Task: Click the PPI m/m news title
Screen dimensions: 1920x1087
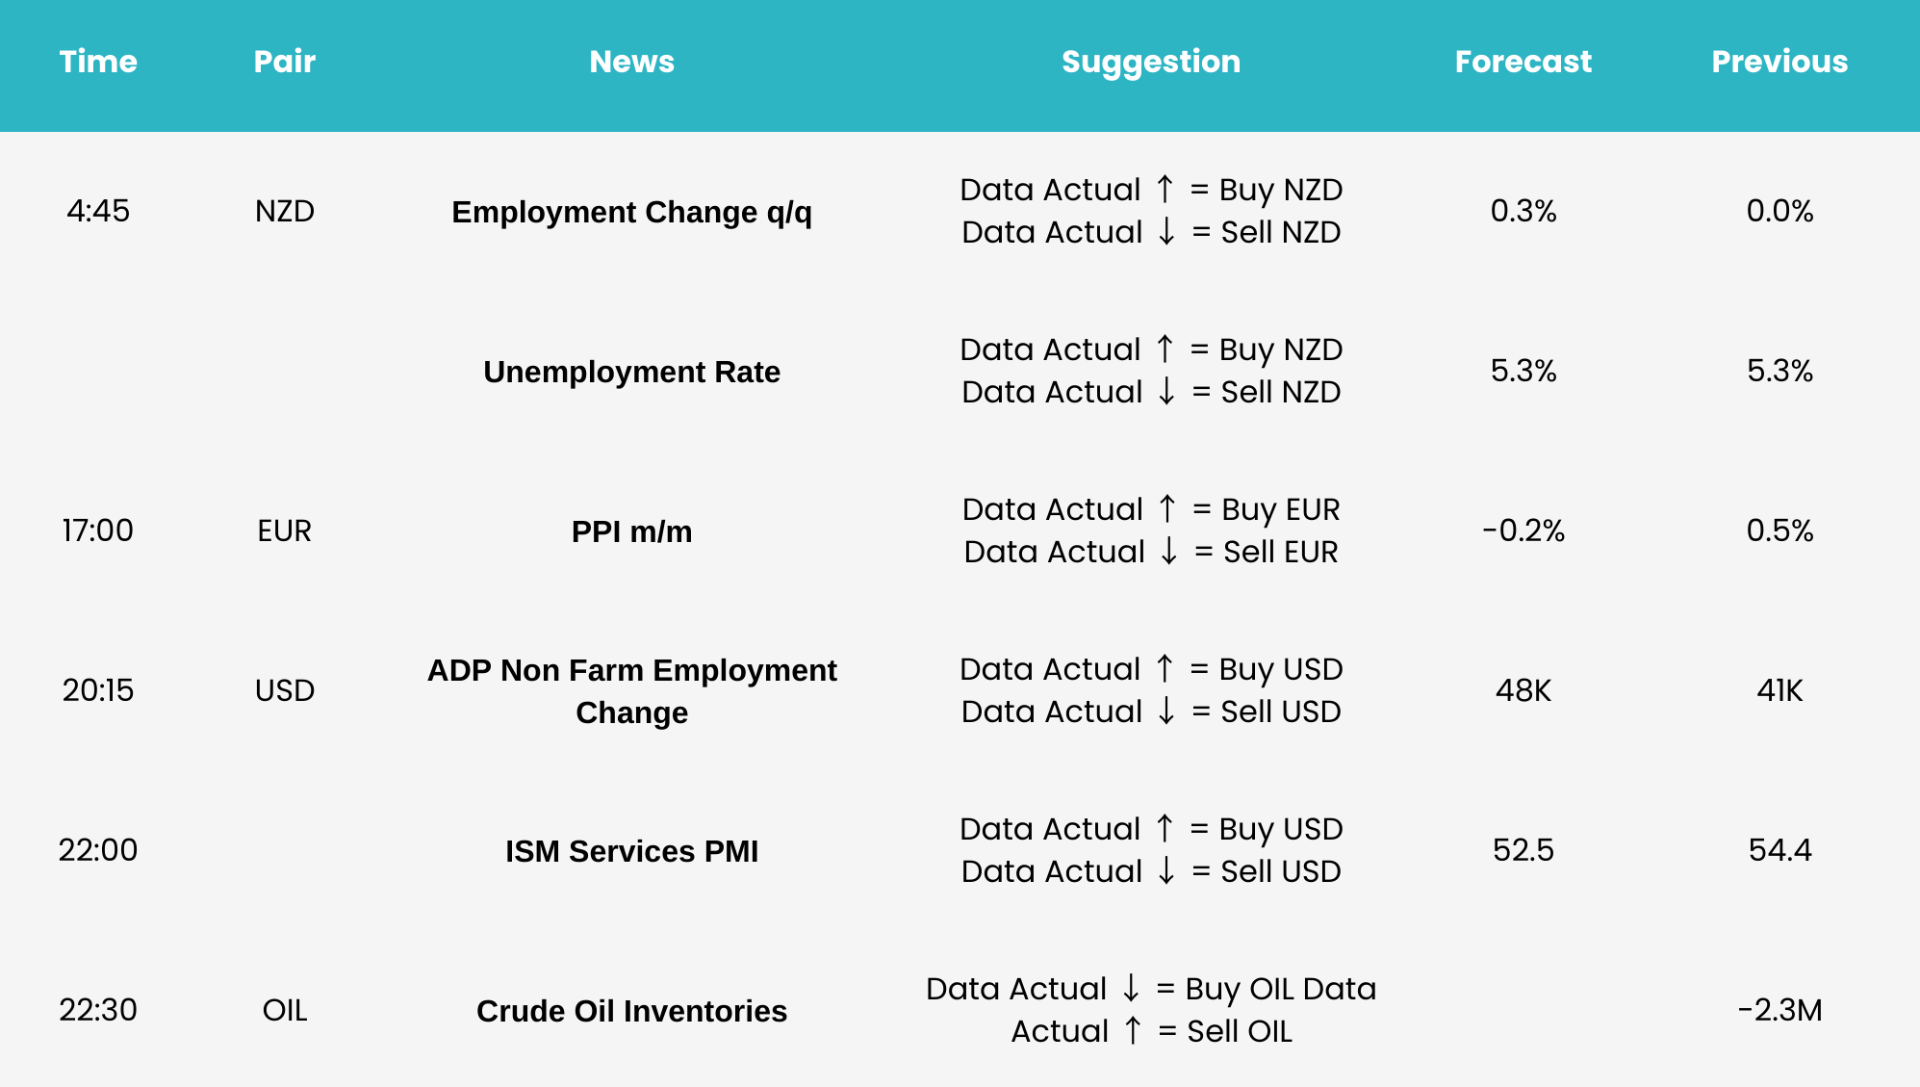Action: pos(632,531)
